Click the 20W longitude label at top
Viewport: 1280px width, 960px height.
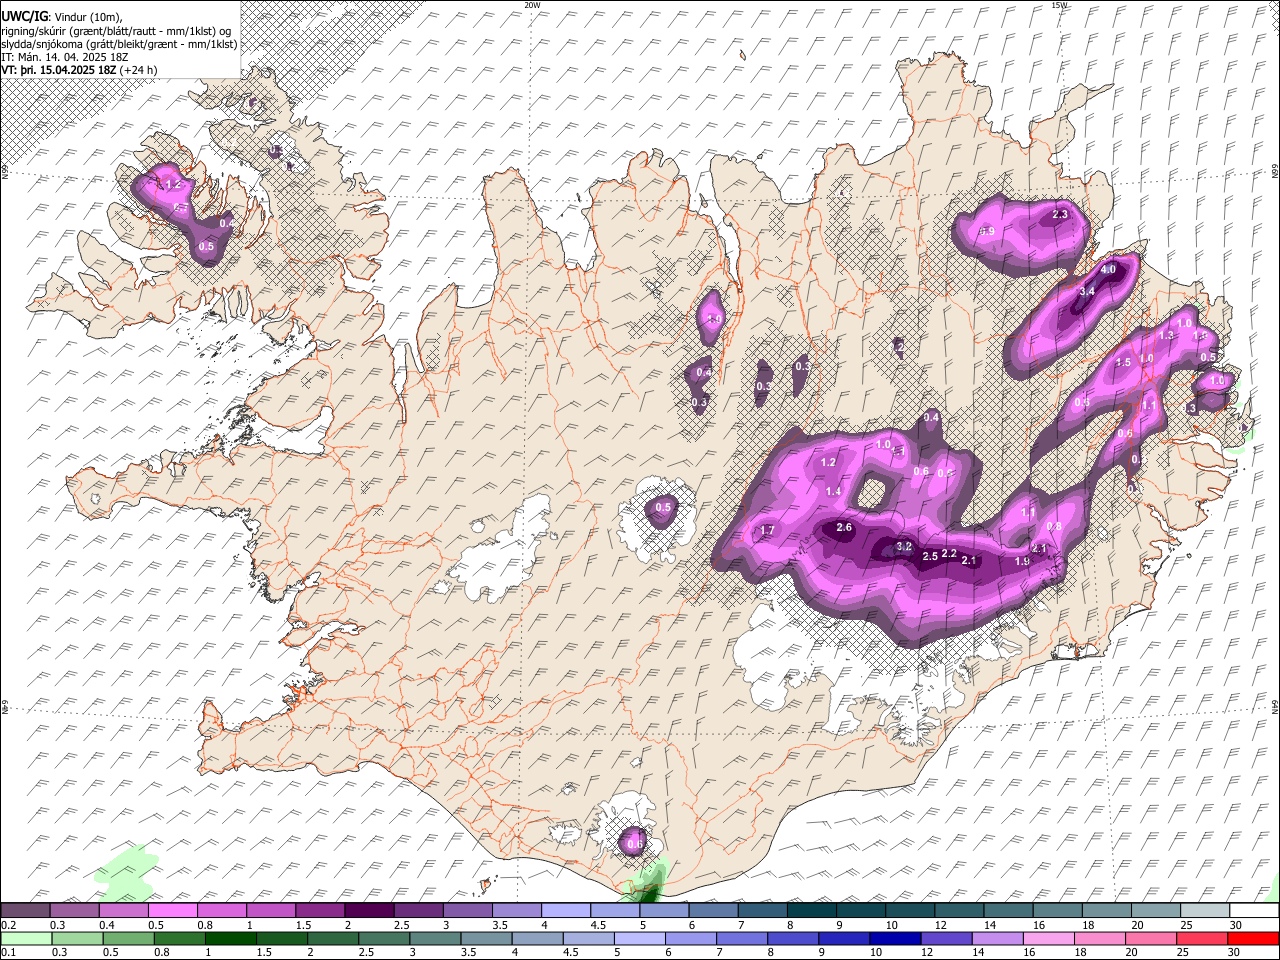(532, 5)
